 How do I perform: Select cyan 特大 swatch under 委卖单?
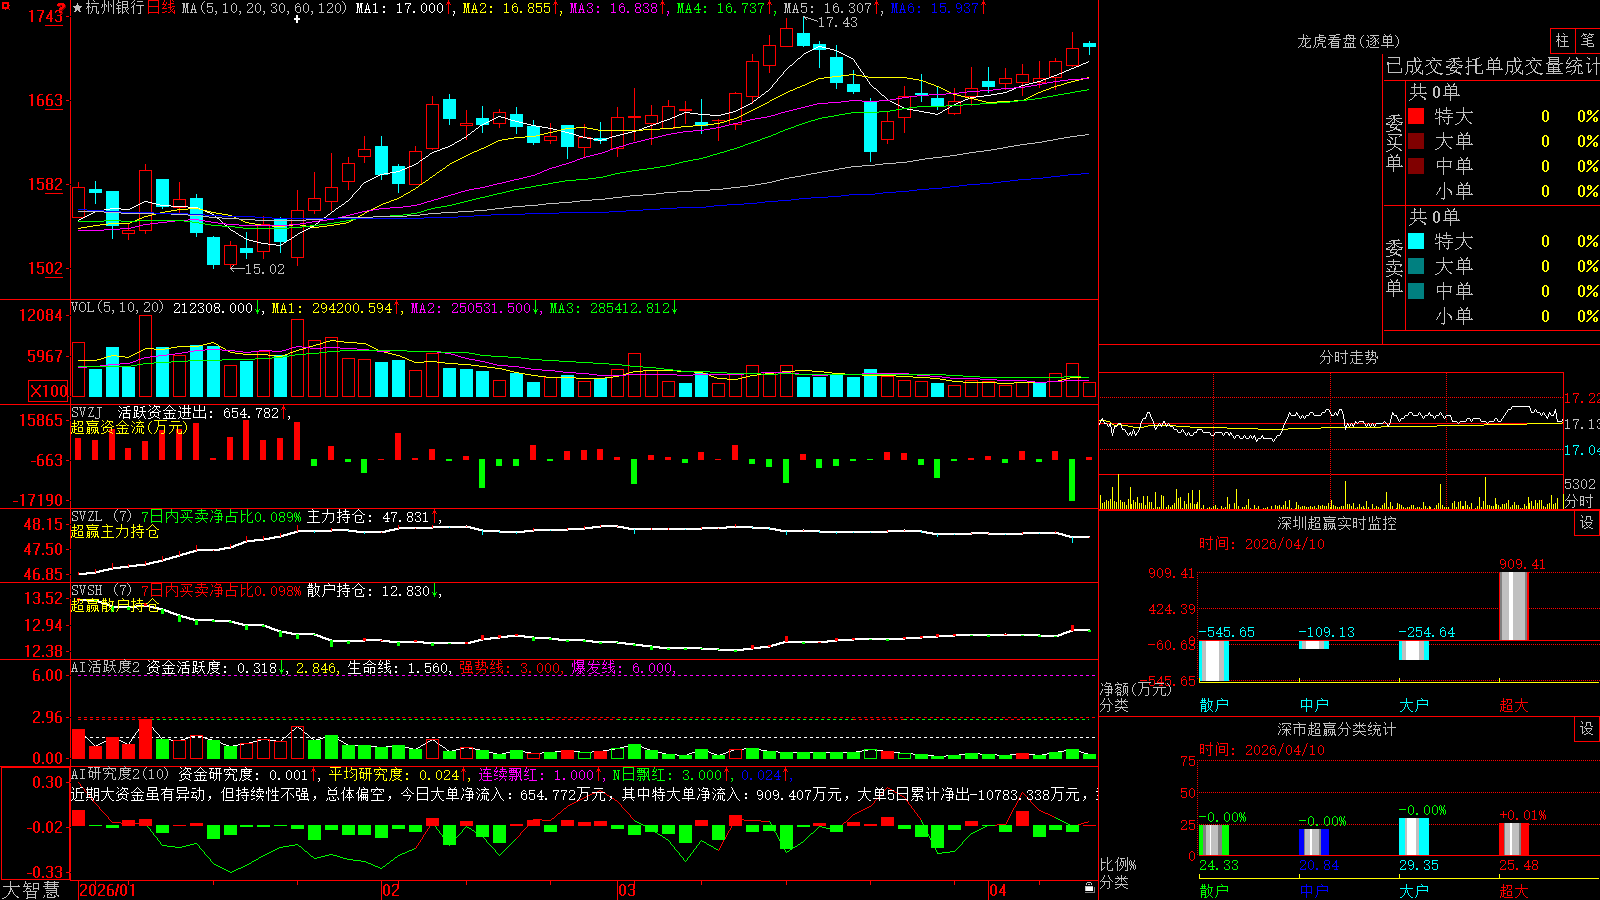tap(1416, 241)
